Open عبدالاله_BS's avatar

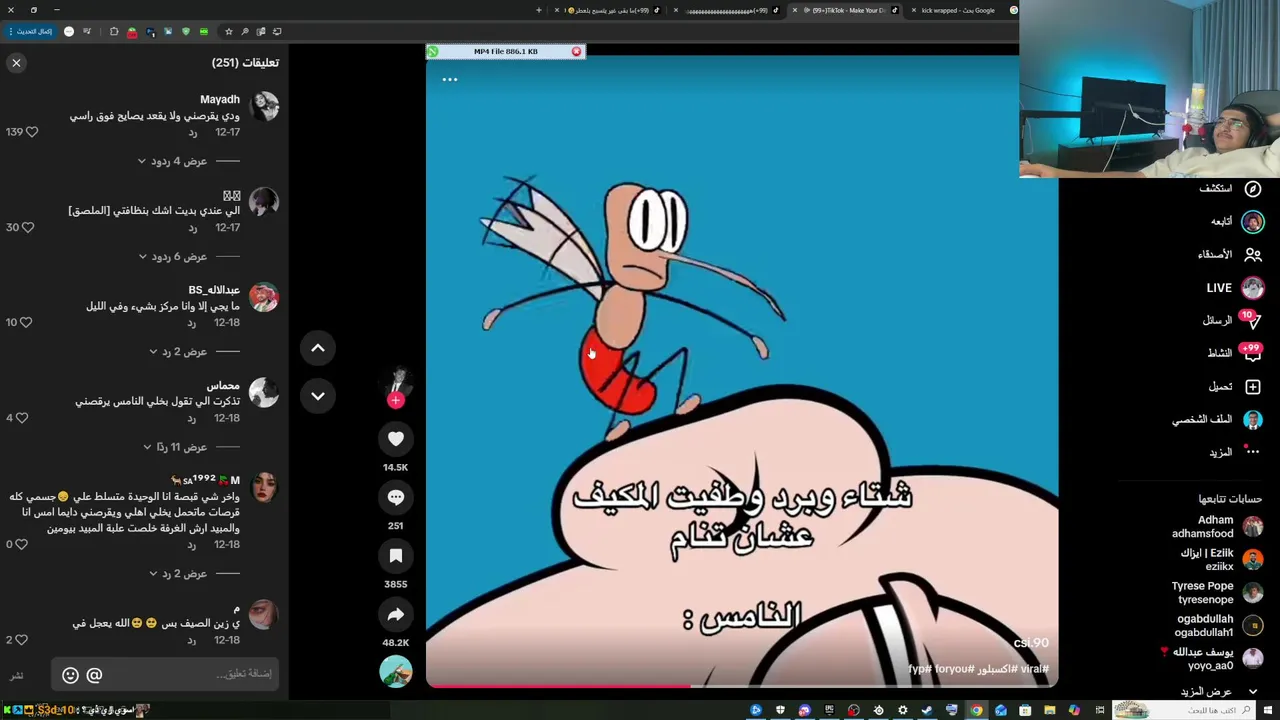pos(264,297)
